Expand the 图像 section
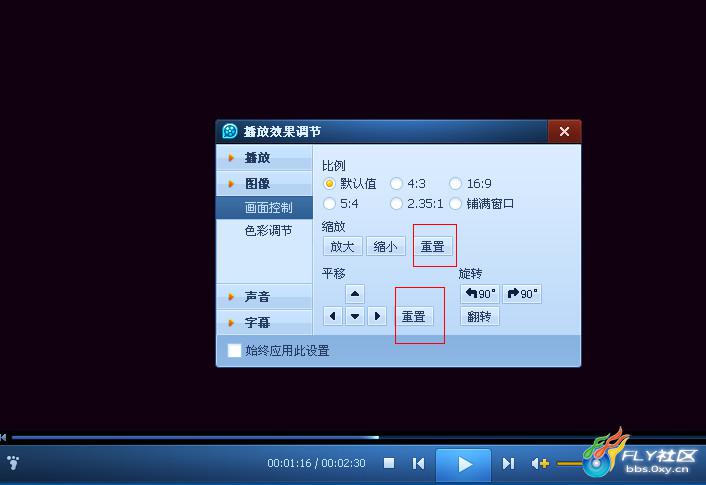Image resolution: width=706 pixels, height=485 pixels. pos(264,184)
